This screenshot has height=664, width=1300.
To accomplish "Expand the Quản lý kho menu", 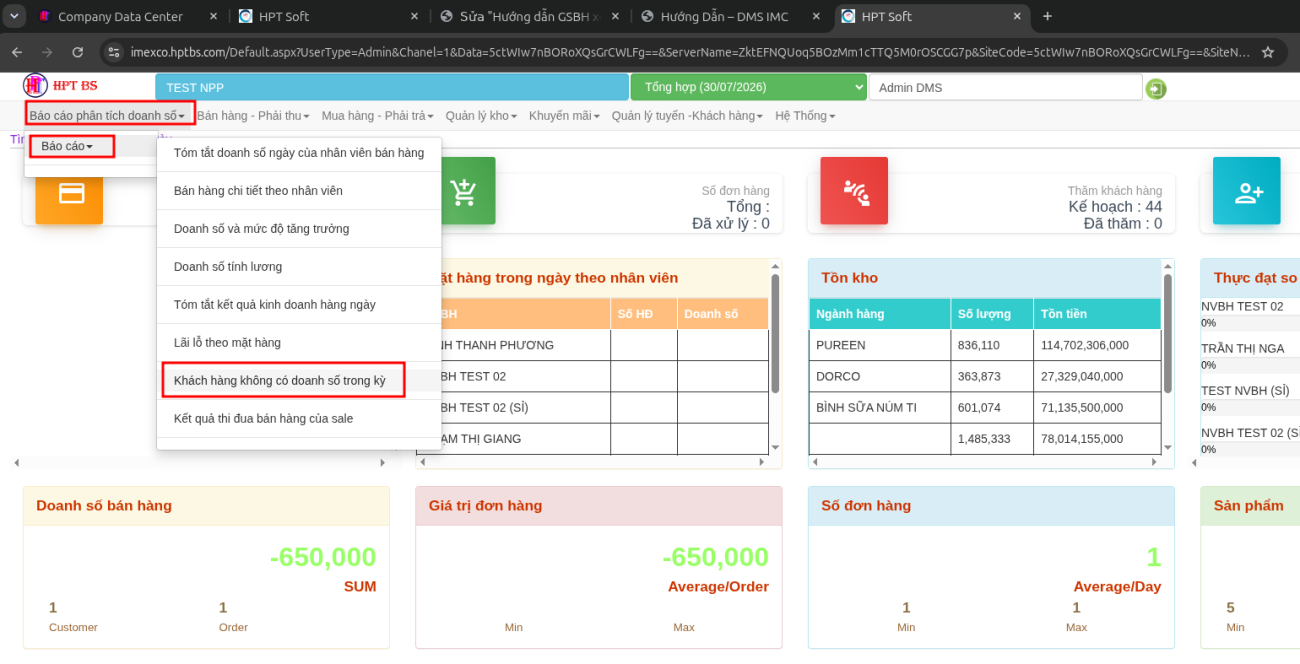I will pos(481,116).
